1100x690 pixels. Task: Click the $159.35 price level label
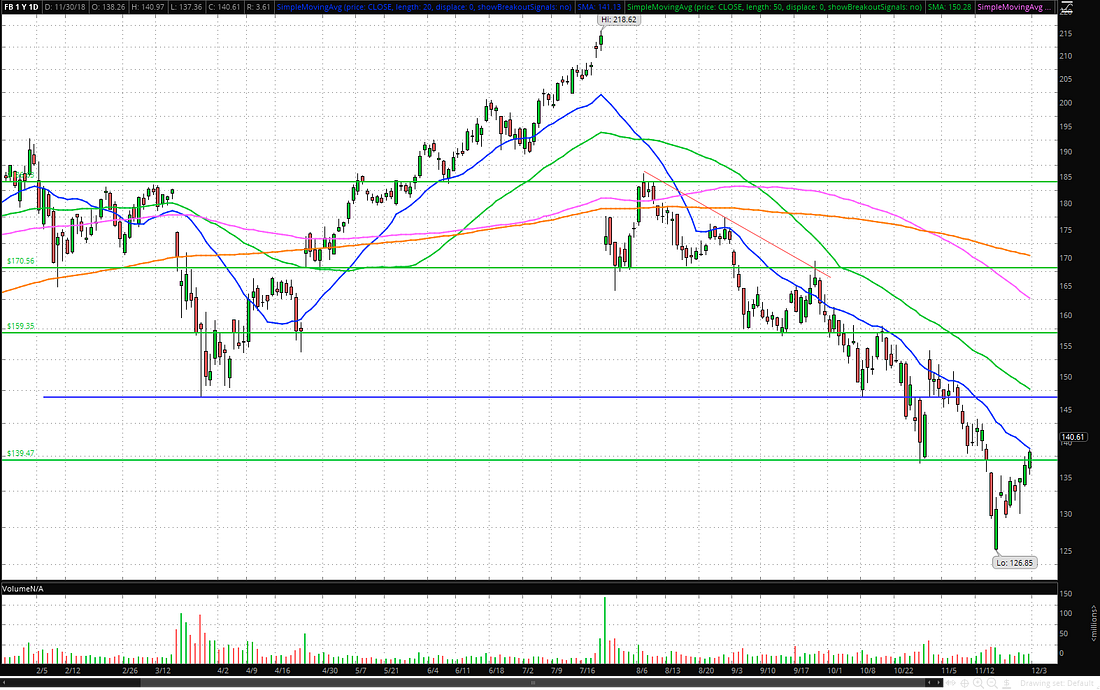20,326
